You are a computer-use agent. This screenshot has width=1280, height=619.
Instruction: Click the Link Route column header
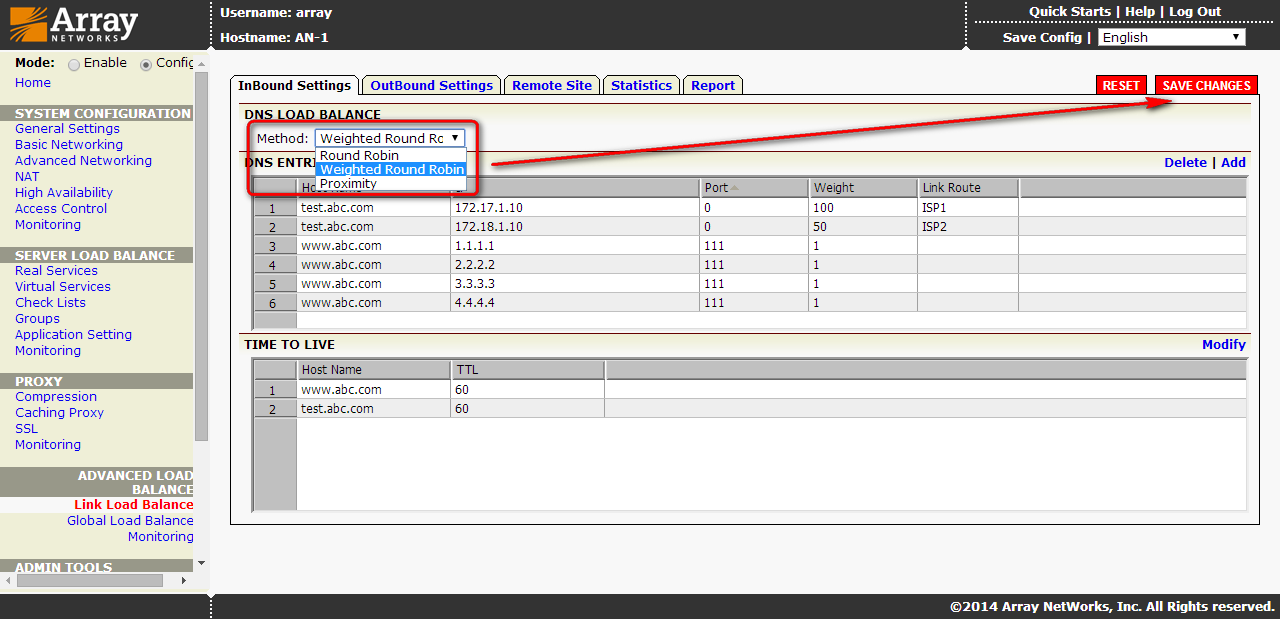[x=969, y=188]
